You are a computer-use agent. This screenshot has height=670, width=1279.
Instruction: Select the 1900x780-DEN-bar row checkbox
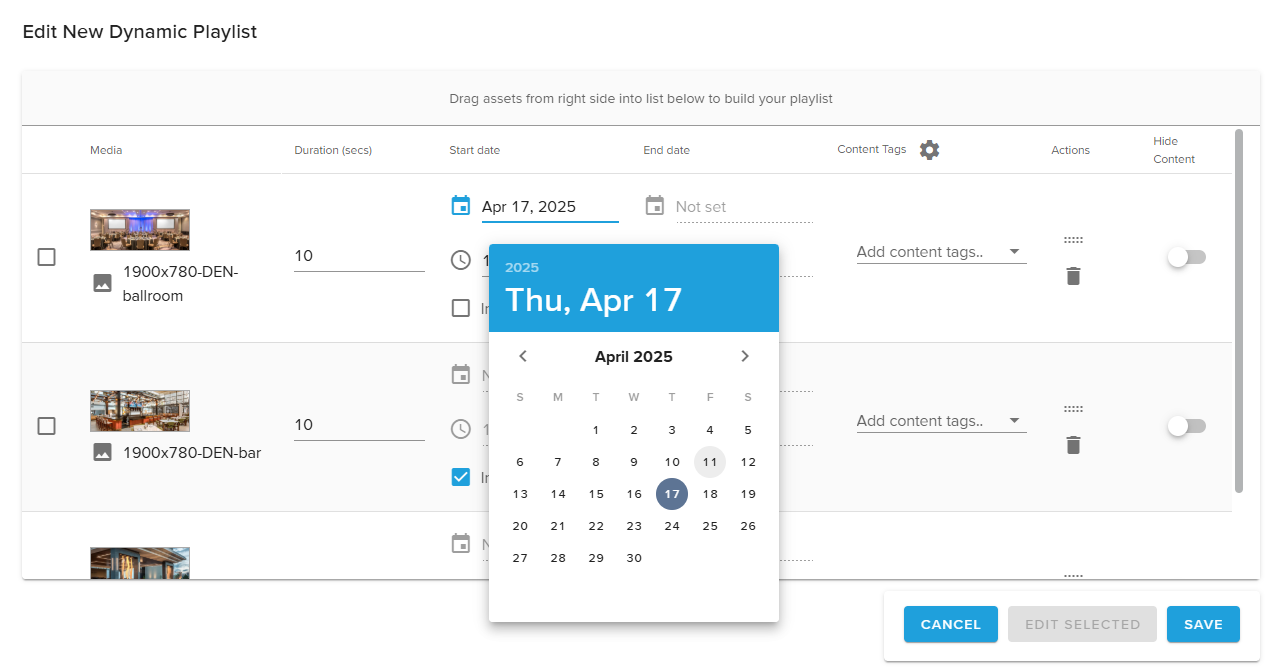click(x=46, y=426)
